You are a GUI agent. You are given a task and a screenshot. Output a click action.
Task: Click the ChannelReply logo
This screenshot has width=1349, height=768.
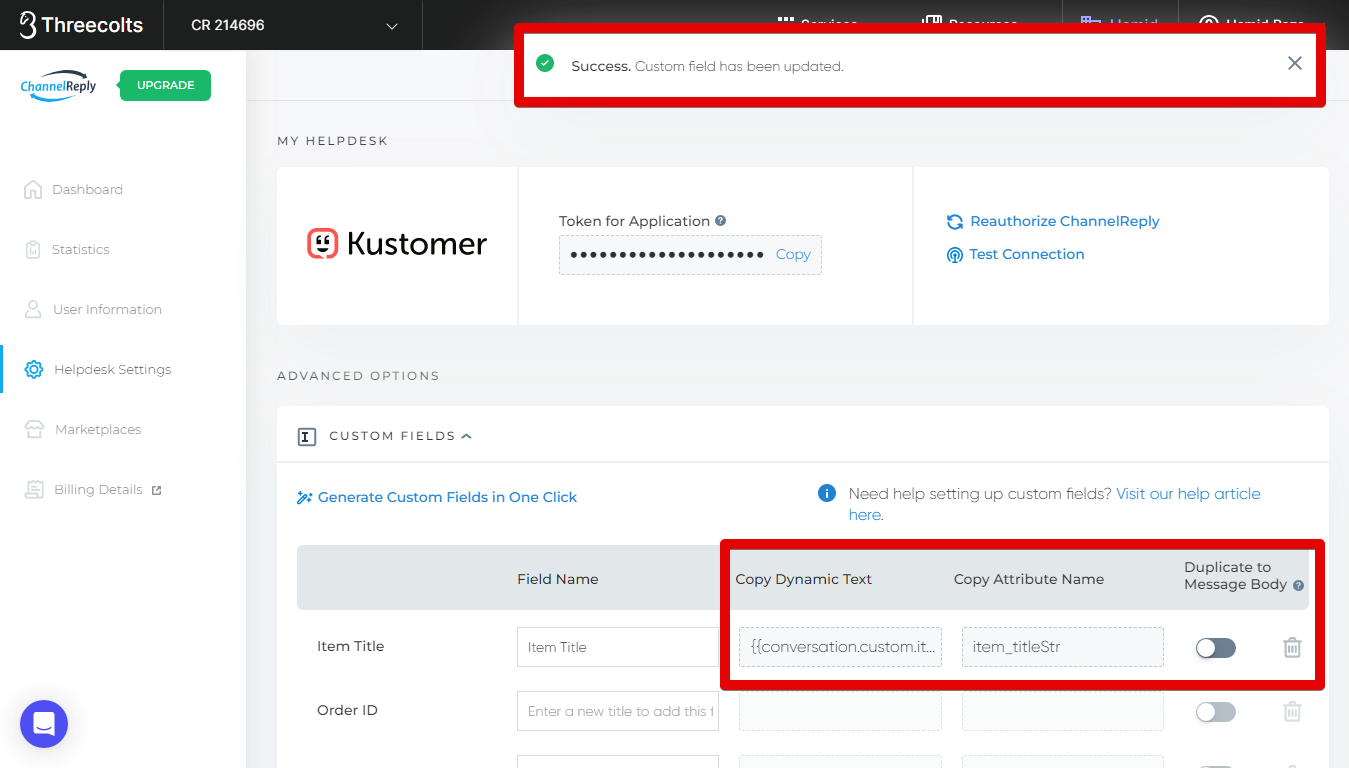(58, 86)
